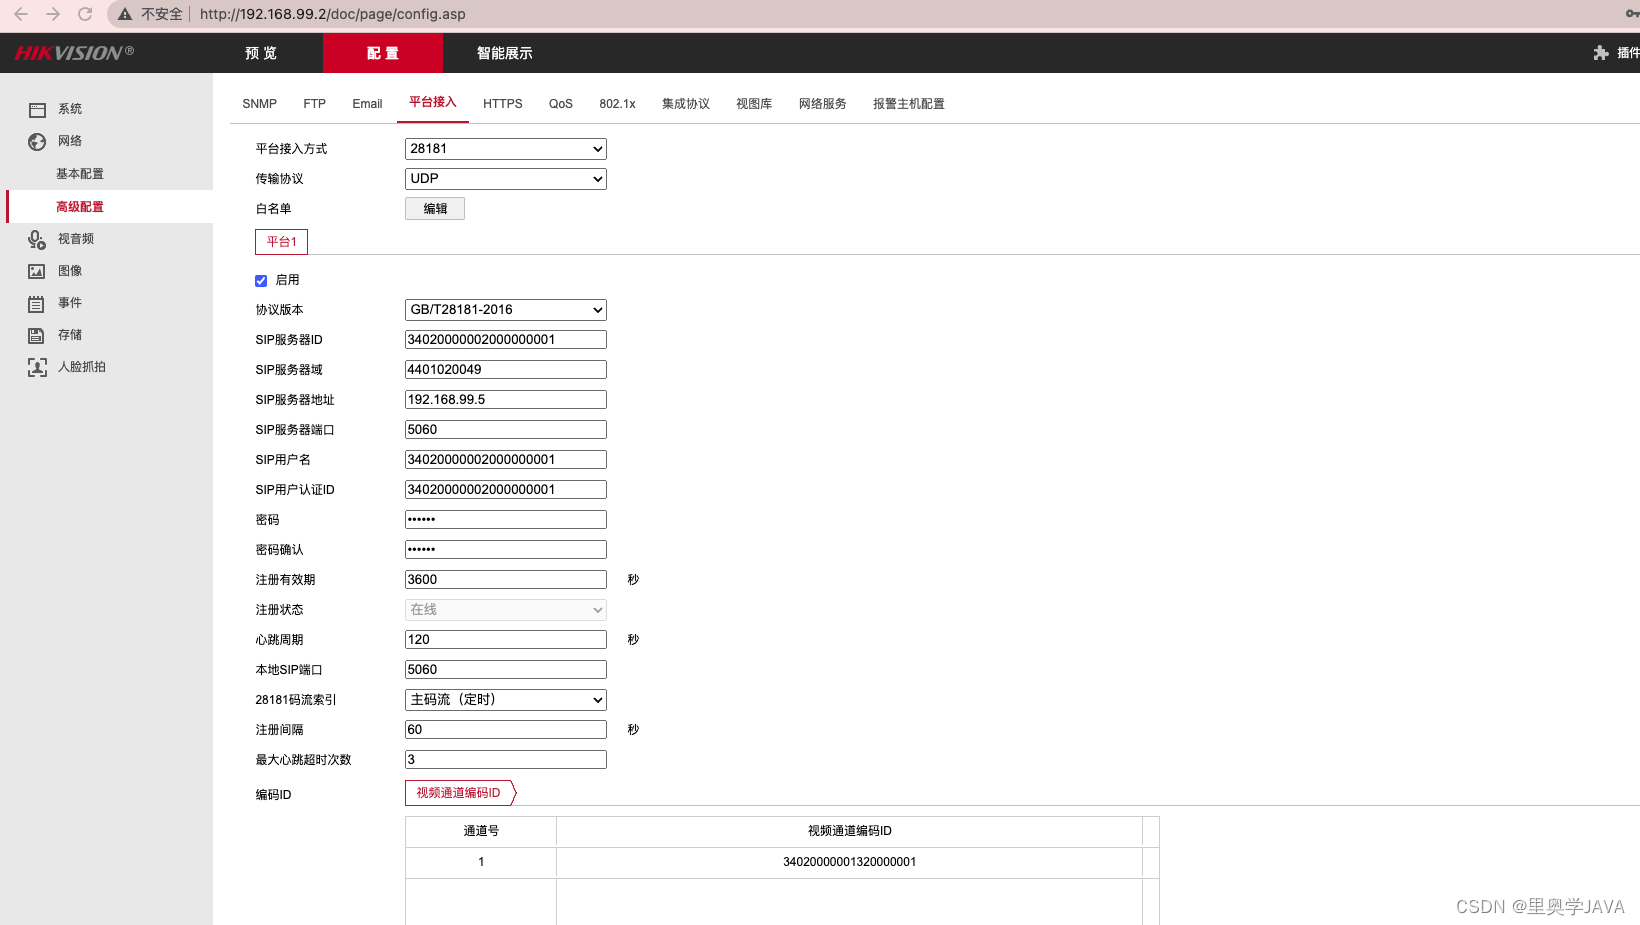Click channel ID 34020000001320000001 cell
Image resolution: width=1640 pixels, height=925 pixels.
(850, 862)
